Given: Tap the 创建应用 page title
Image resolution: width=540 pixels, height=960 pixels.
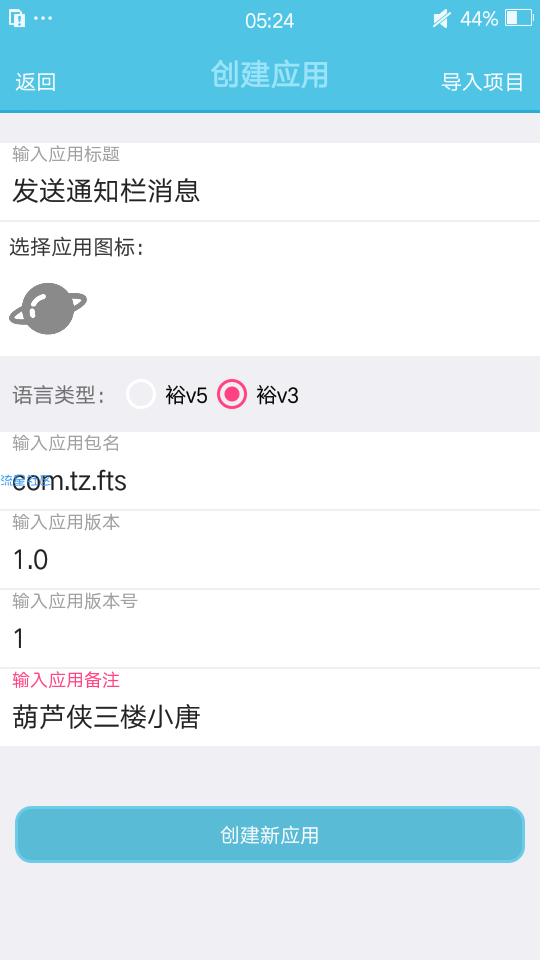Looking at the screenshot, I should tap(269, 75).
